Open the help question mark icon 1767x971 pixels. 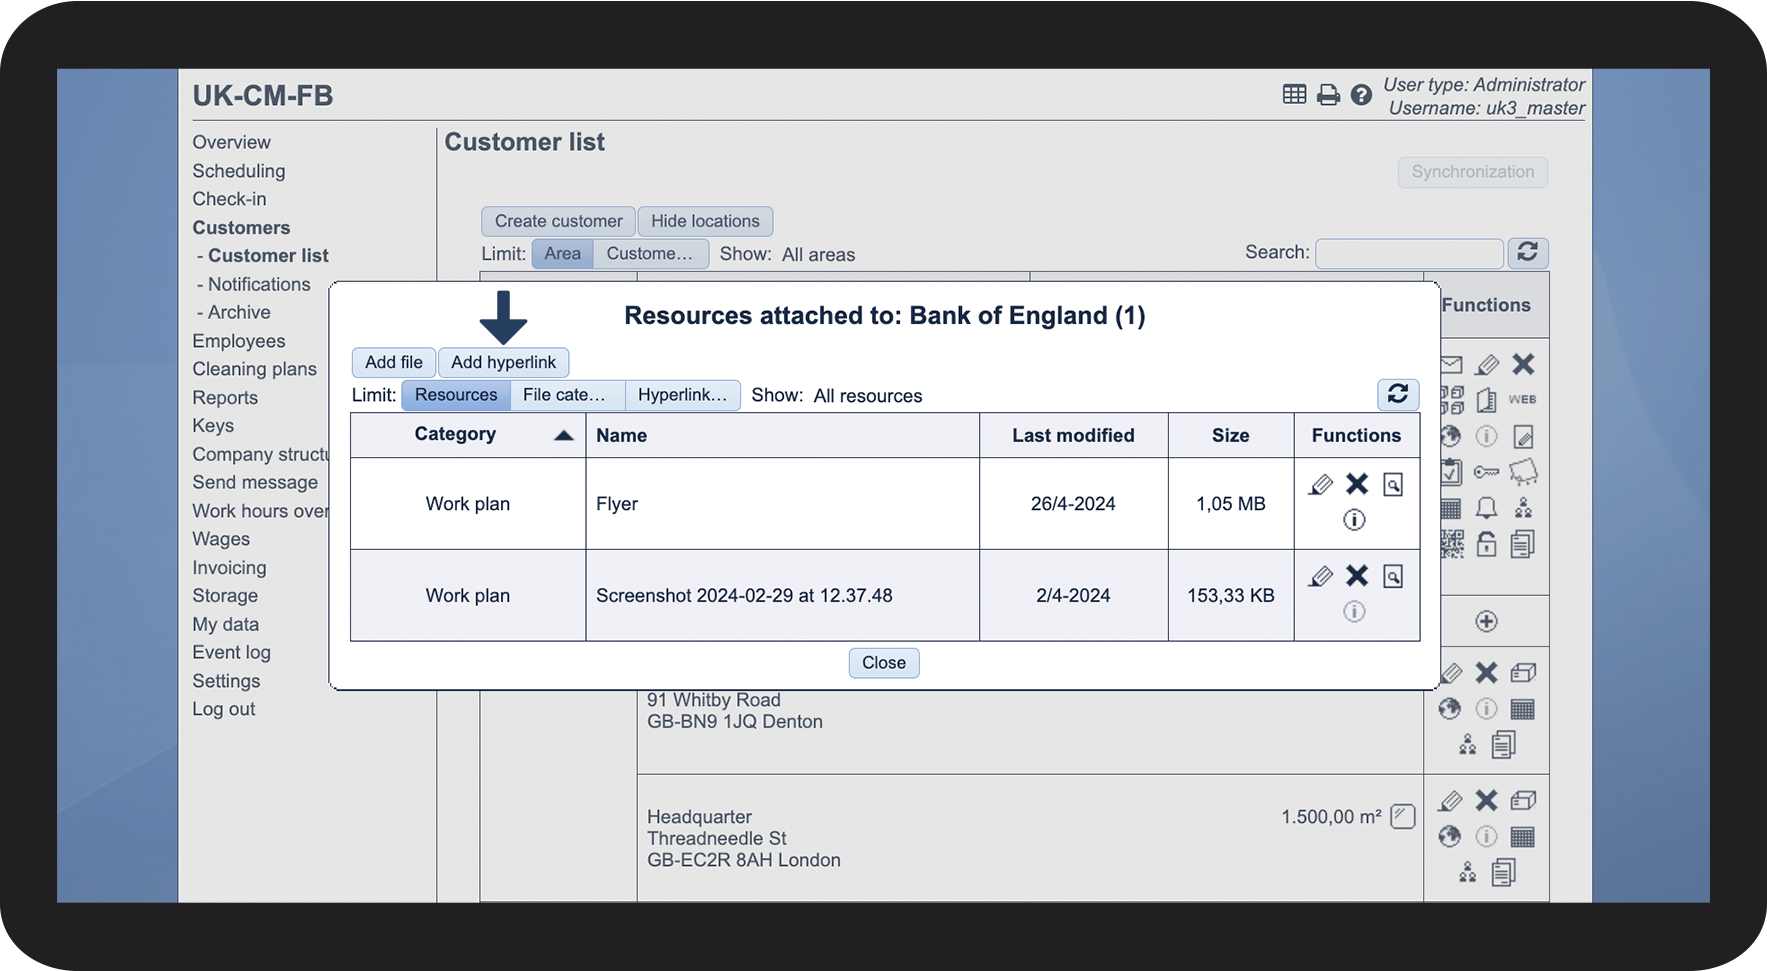click(1361, 95)
